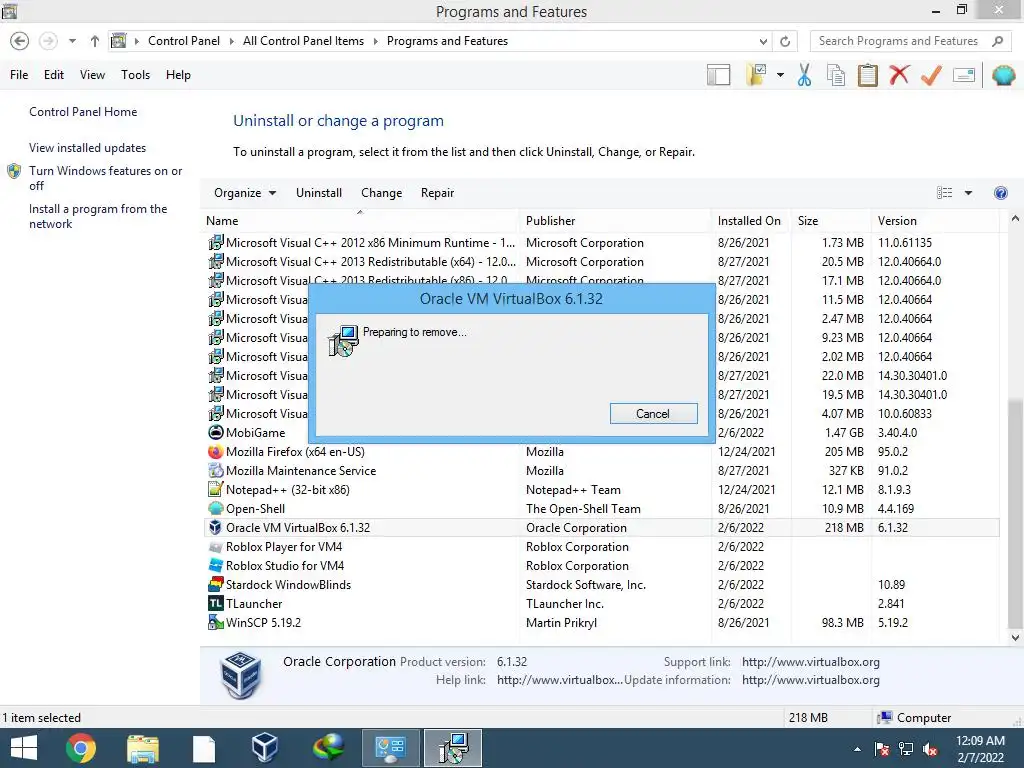Viewport: 1024px width, 768px height.
Task: Click the Uninstall command
Action: click(x=319, y=193)
